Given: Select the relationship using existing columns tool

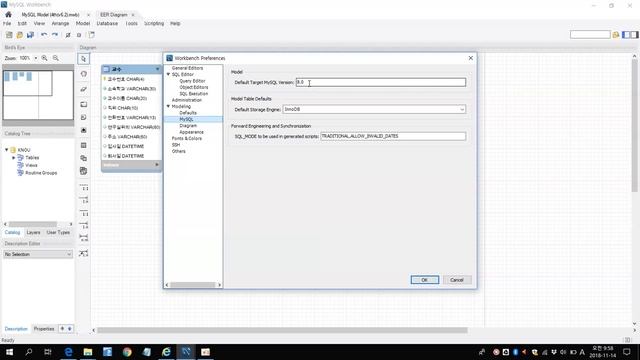Looking at the screenshot, I should pyautogui.click(x=84, y=253).
